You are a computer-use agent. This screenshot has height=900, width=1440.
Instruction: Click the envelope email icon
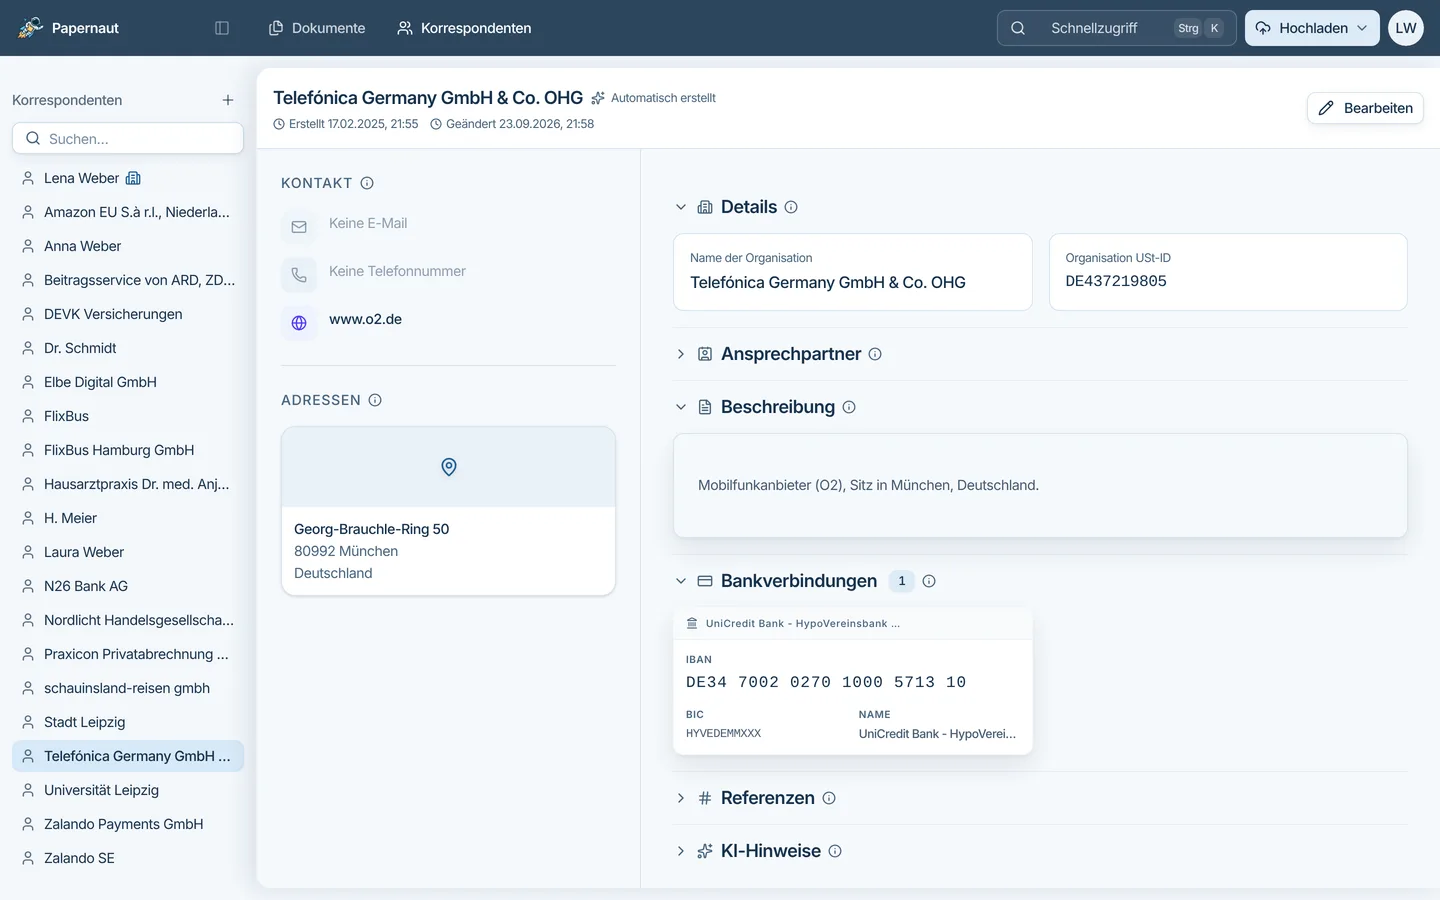(299, 227)
